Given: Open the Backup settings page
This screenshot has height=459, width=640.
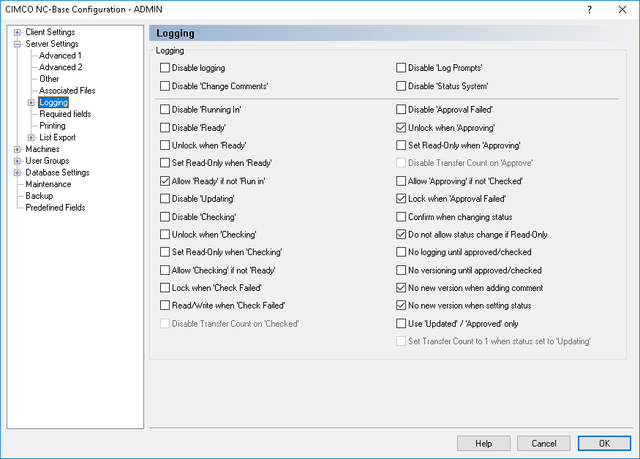Looking at the screenshot, I should click(39, 196).
